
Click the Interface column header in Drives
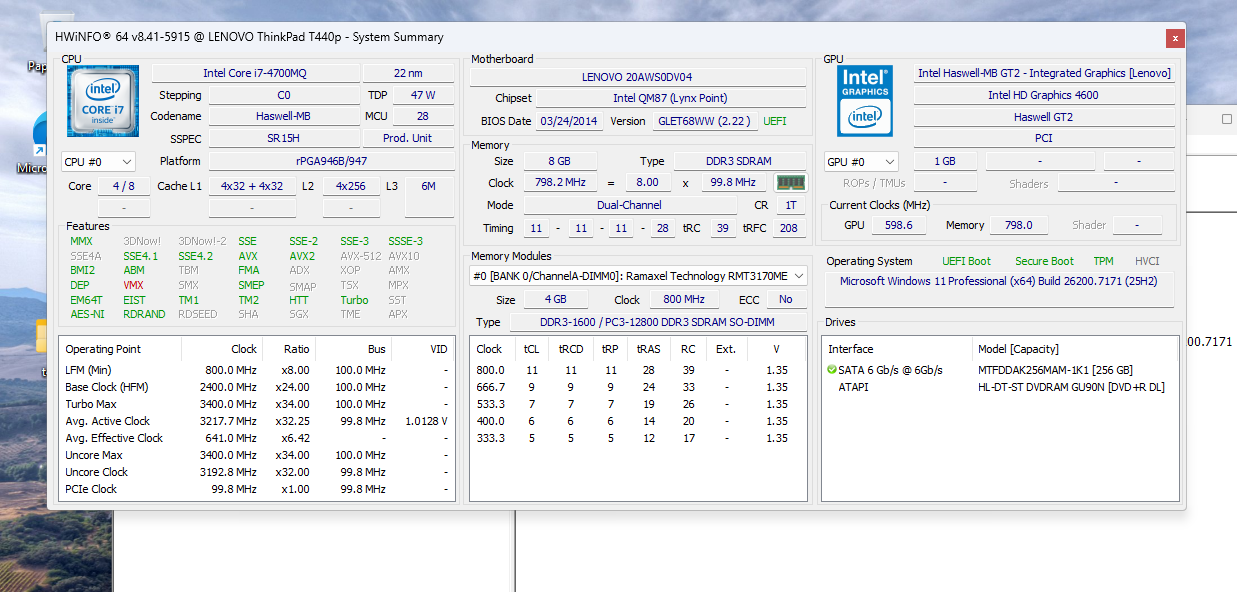pos(897,349)
